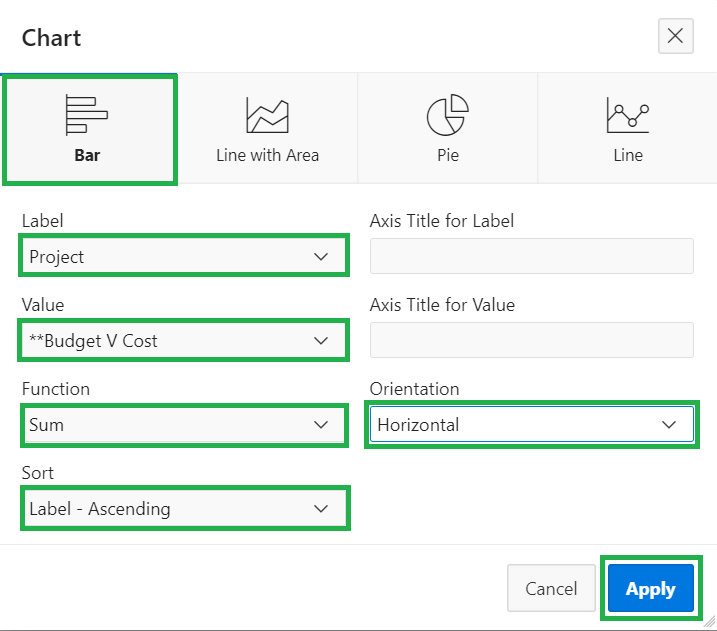
Task: Choose the Line with Area chart icon
Action: [x=267, y=116]
